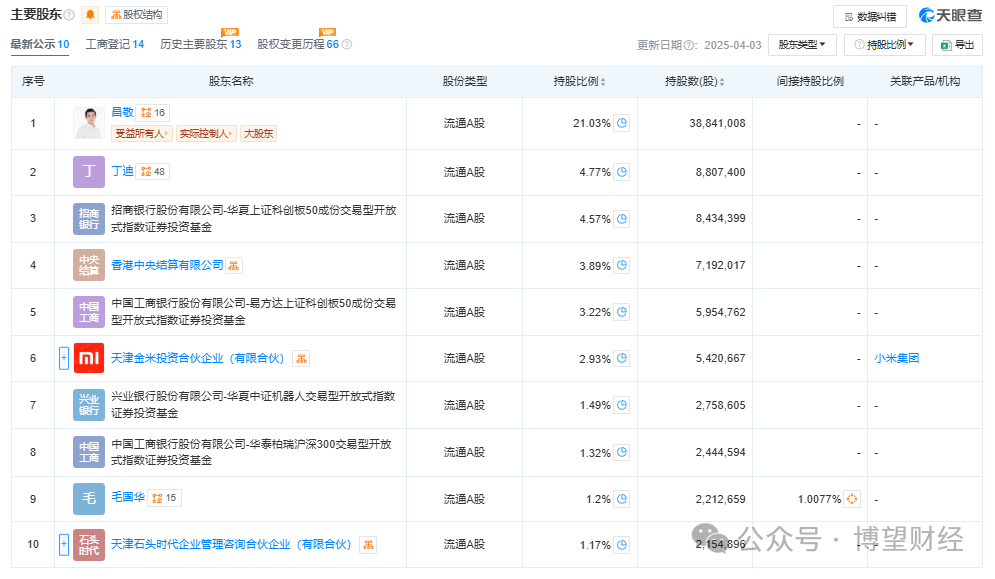The width and height of the screenshot is (995, 579).
Task: Click the indirect holding icon beside 1.0077%
Action: [852, 498]
